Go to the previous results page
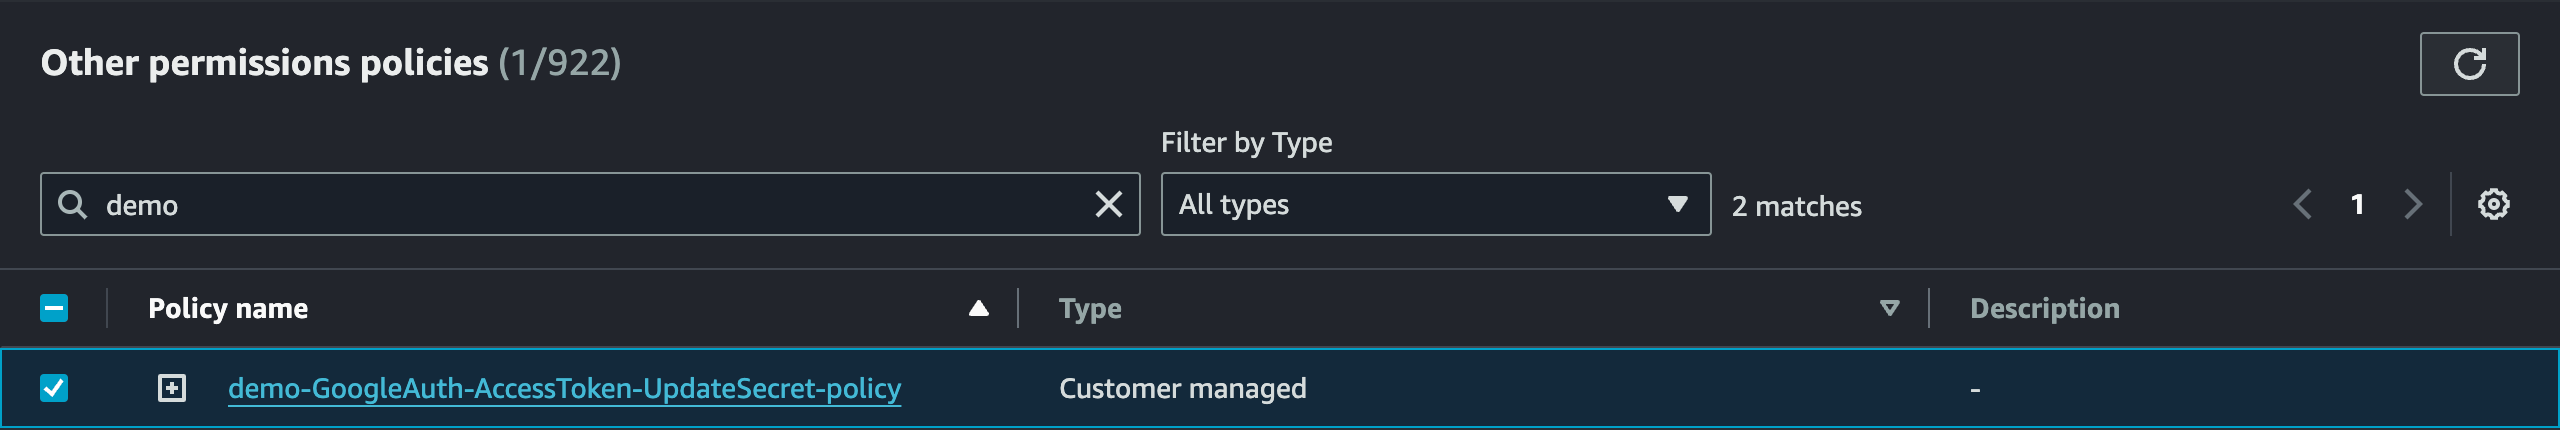The height and width of the screenshot is (430, 2560). (x=2302, y=204)
